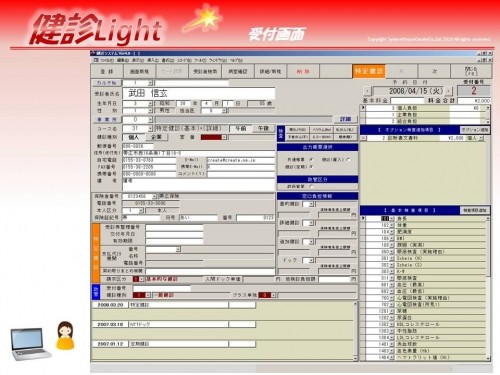Go to the 次 next record button
The height and width of the screenshot is (375, 500).
point(434,71)
